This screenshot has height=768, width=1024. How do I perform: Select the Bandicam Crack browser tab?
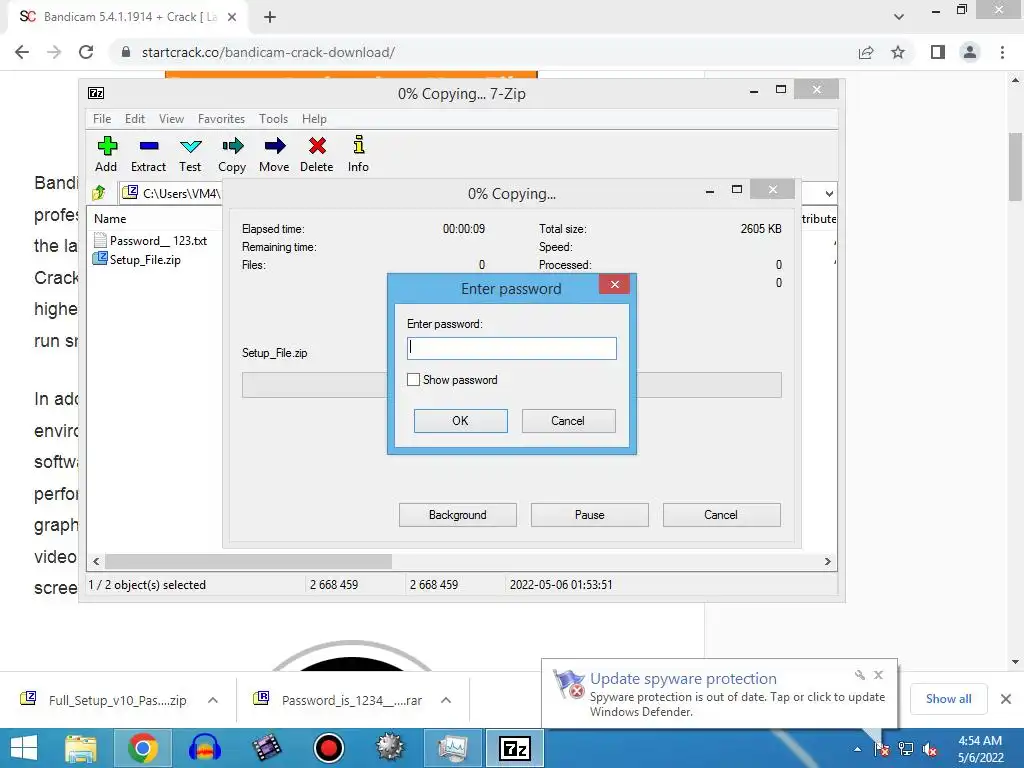click(x=128, y=17)
